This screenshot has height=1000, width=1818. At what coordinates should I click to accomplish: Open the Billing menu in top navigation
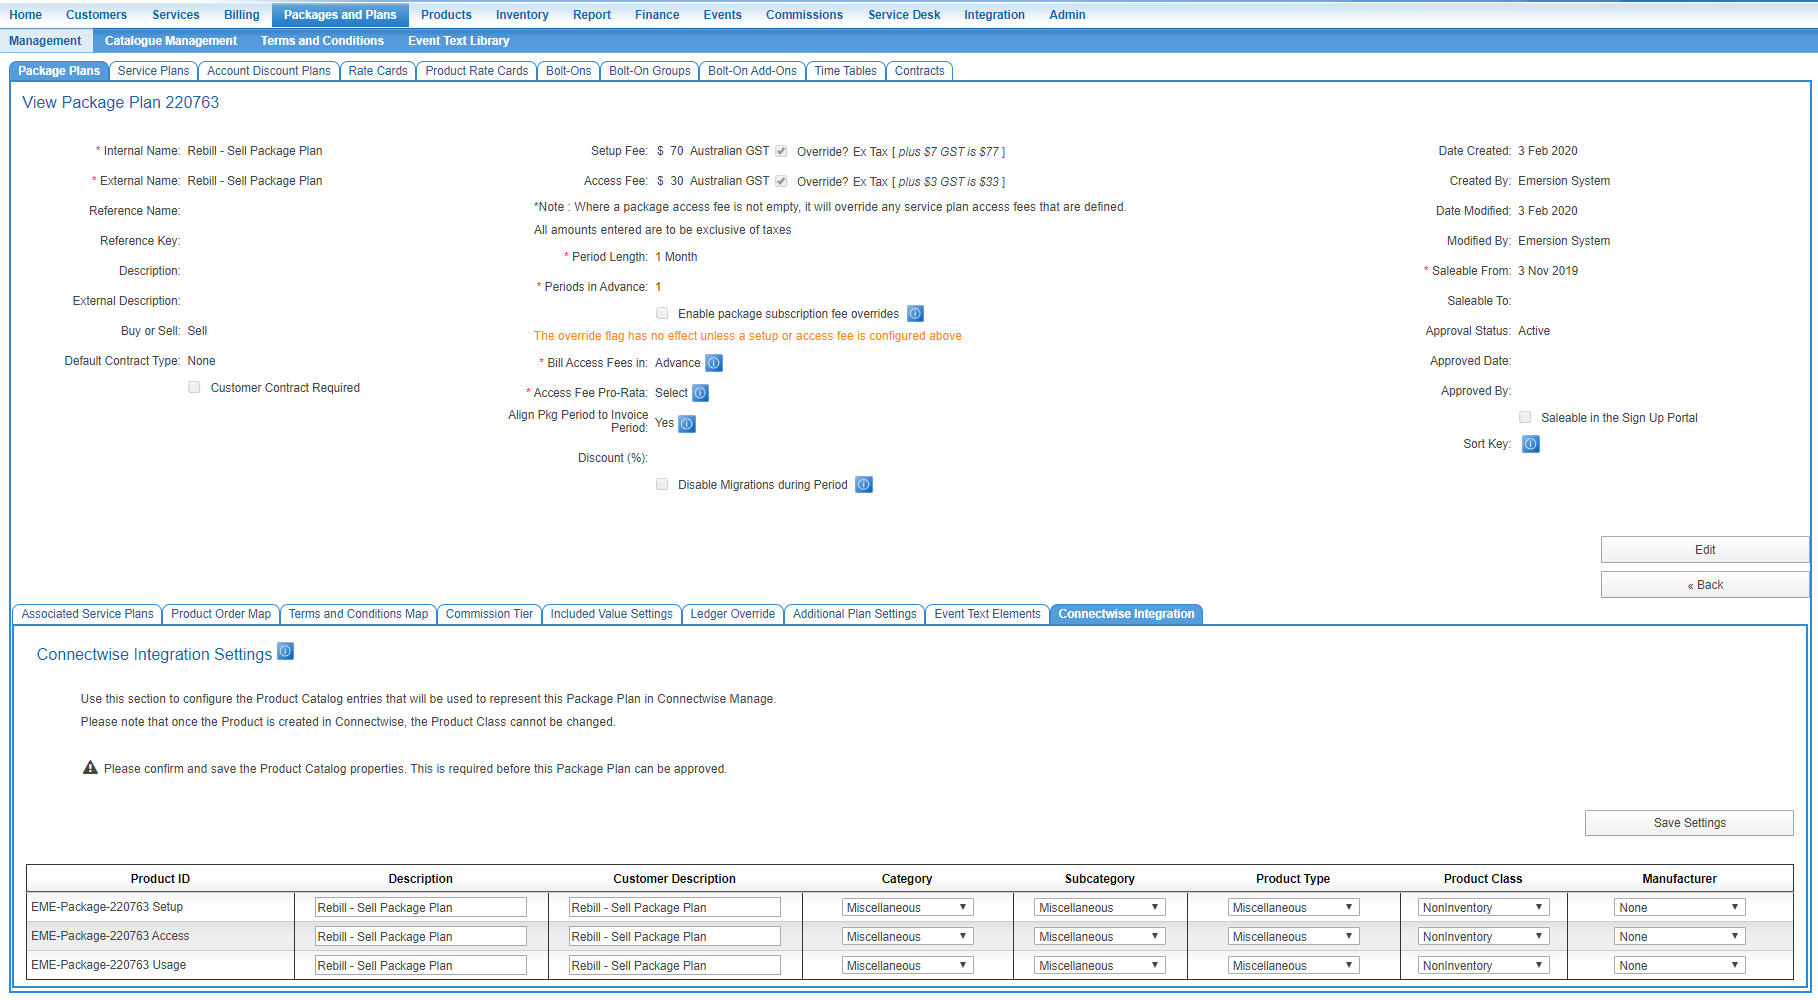click(x=241, y=15)
